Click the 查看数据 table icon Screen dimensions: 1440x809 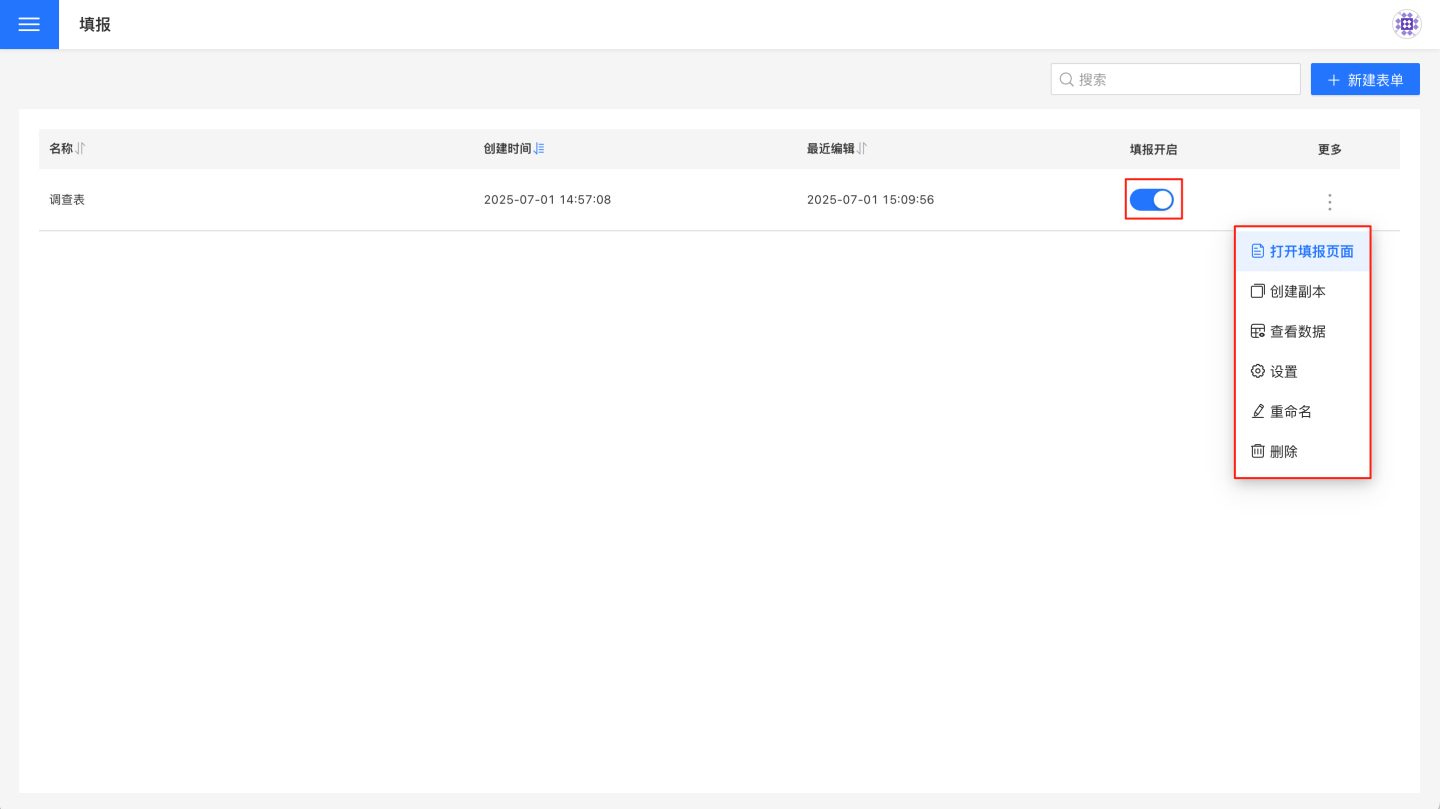[1258, 331]
